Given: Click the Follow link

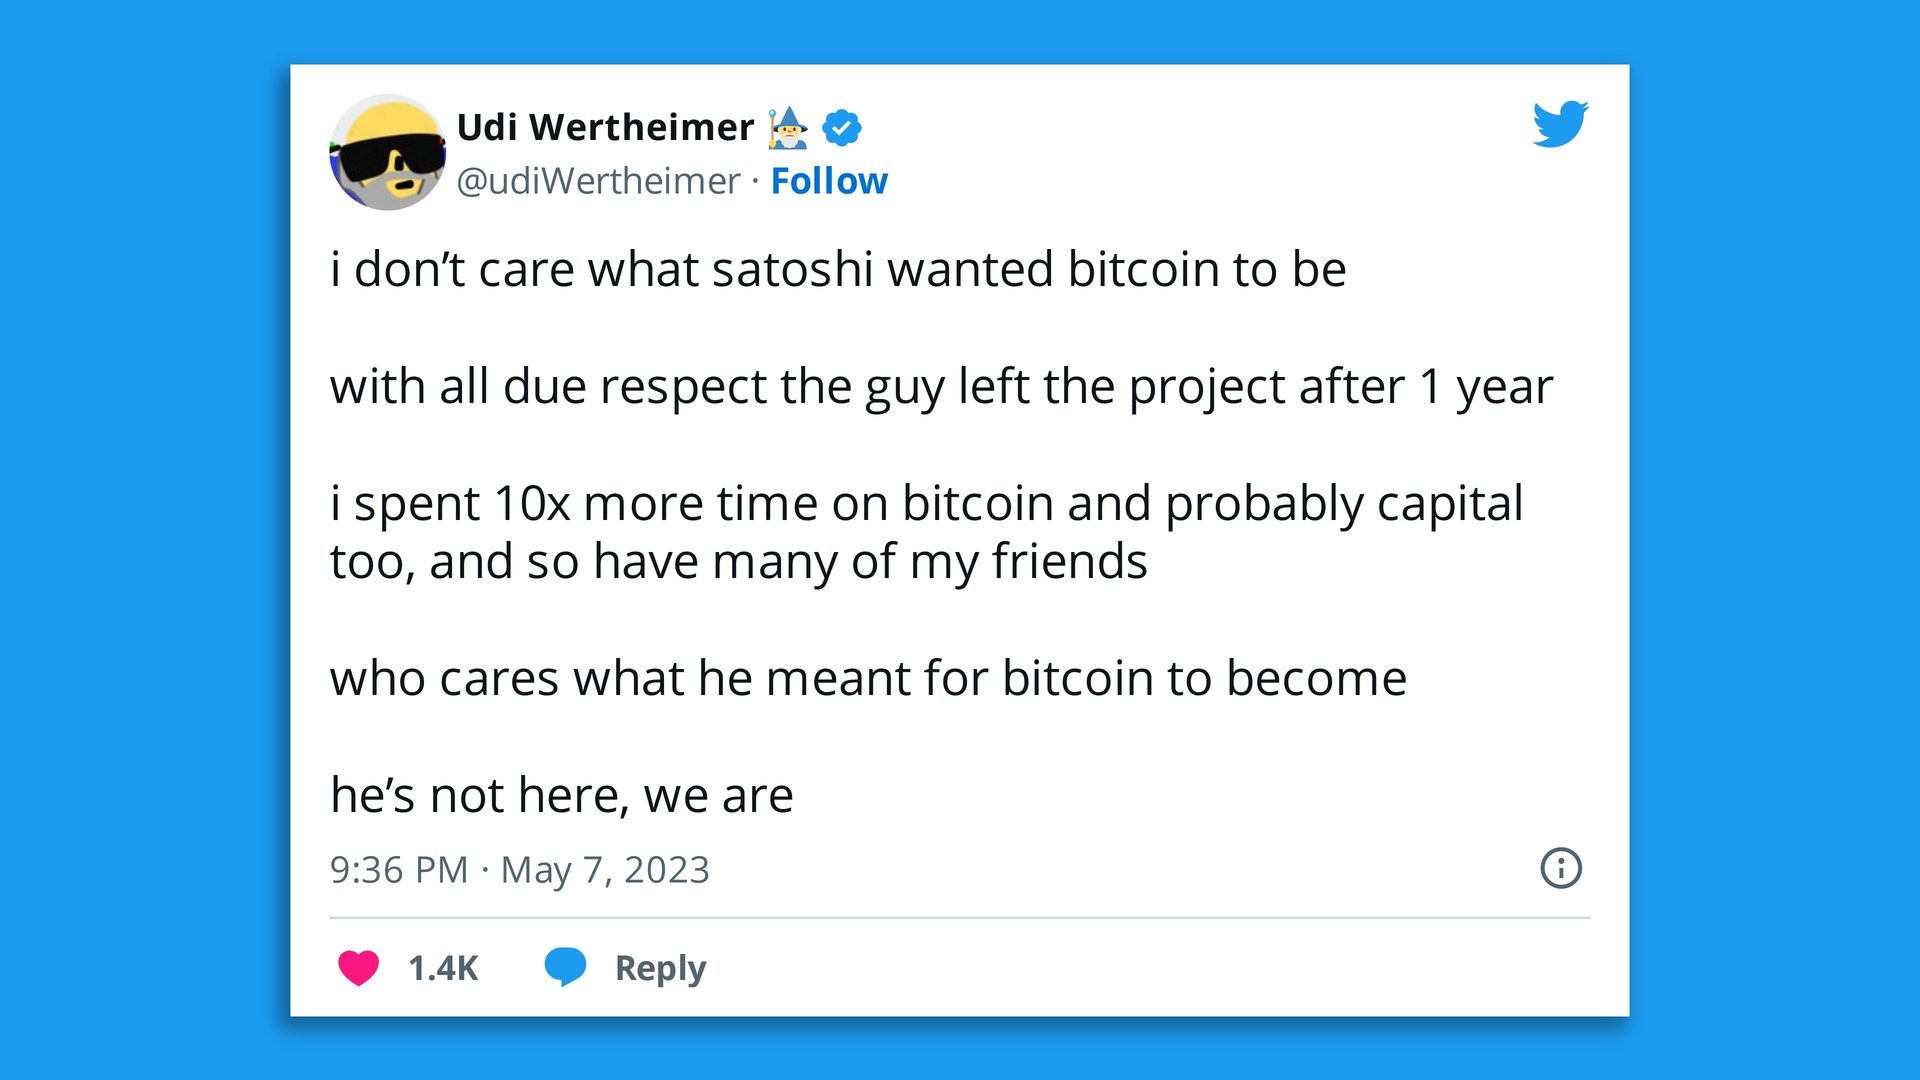Looking at the screenshot, I should click(x=828, y=181).
